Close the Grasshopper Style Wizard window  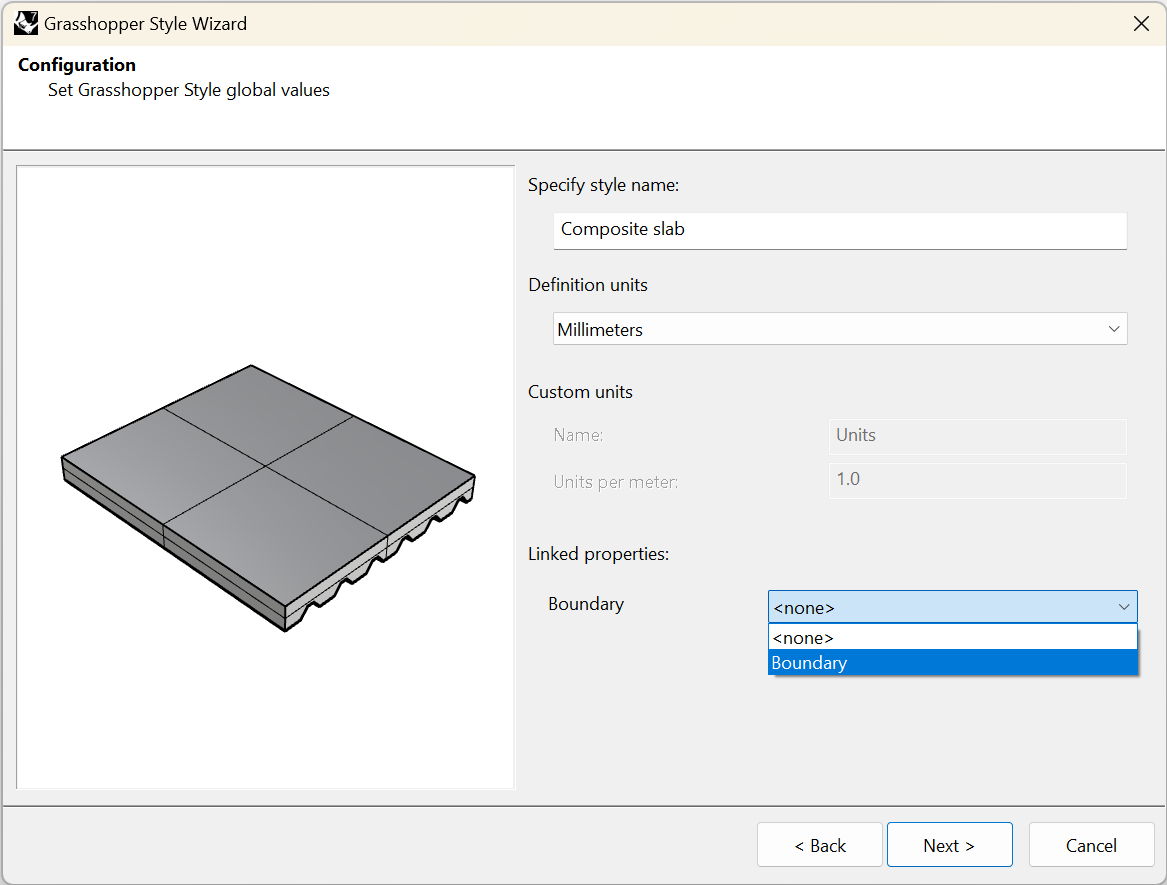tap(1141, 24)
